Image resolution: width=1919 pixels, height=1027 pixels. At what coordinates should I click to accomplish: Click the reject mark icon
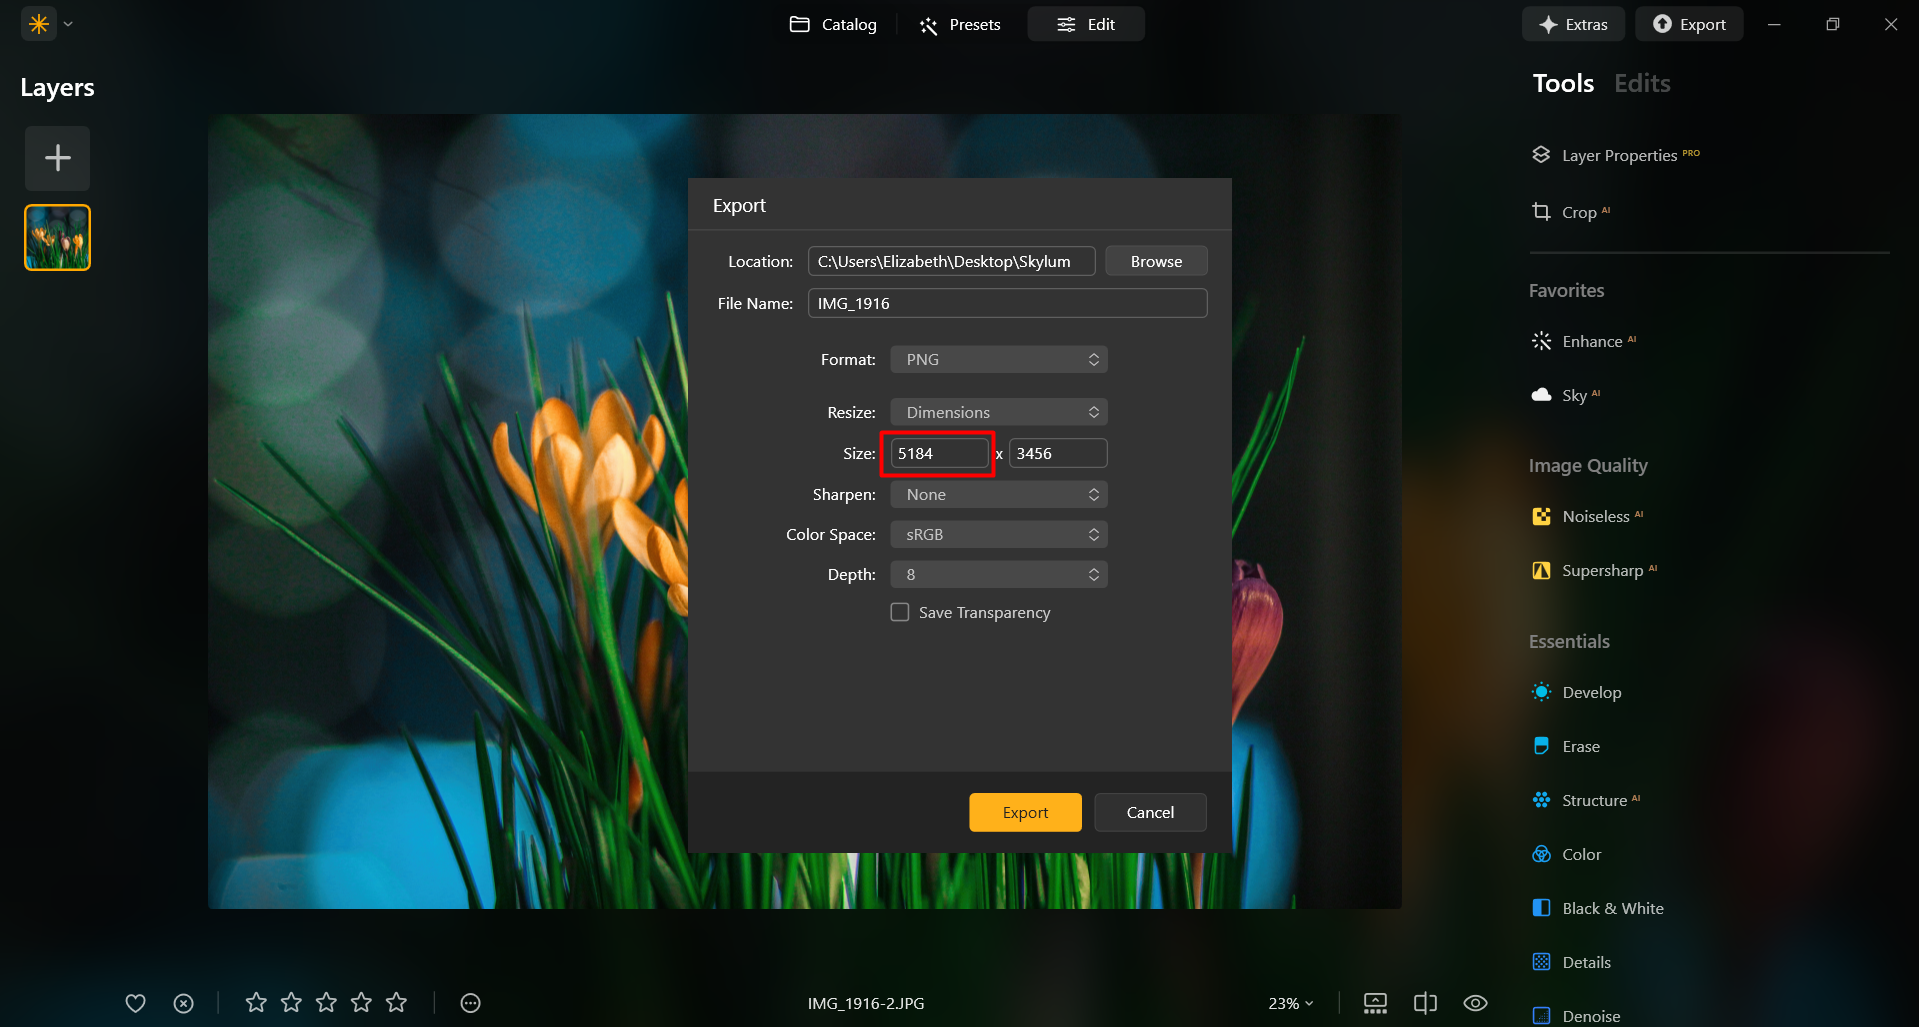click(x=183, y=1003)
